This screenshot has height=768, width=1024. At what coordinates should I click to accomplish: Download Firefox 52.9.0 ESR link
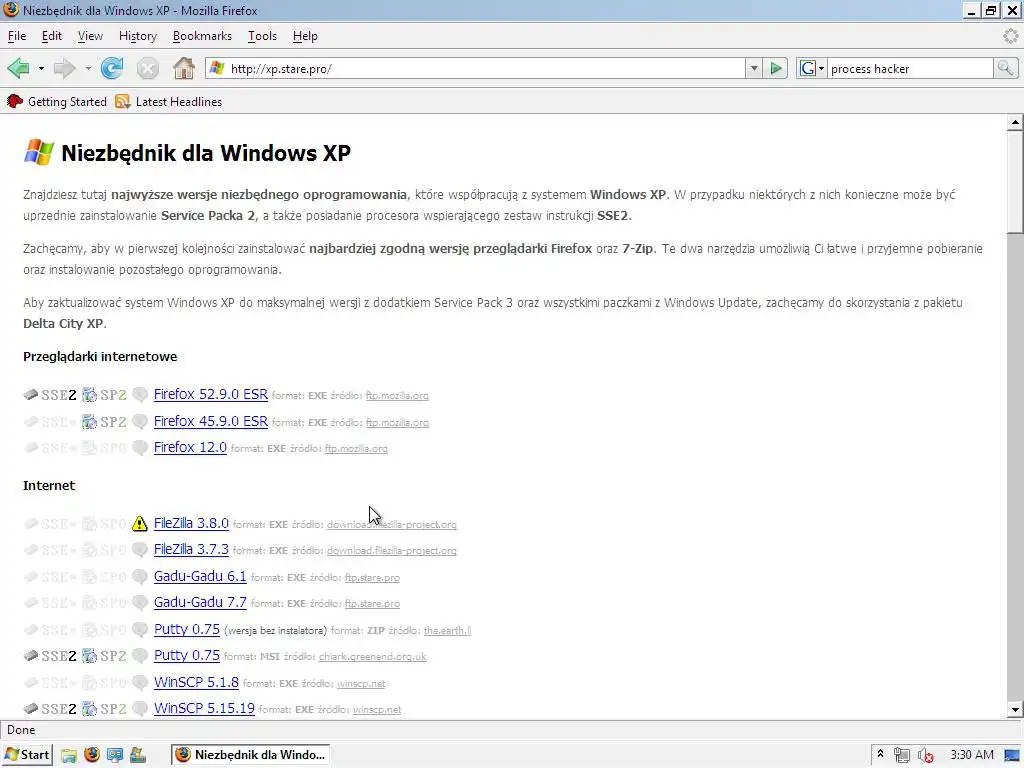(x=211, y=394)
